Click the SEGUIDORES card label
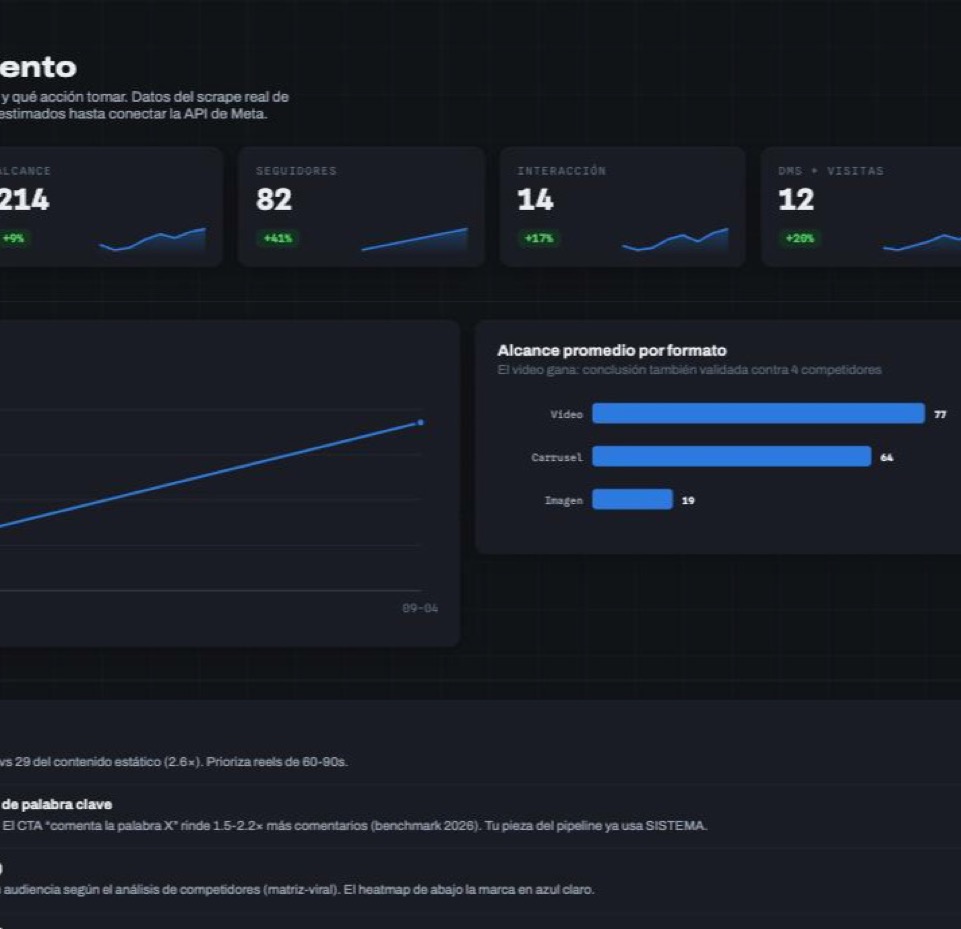This screenshot has height=929, width=961. click(296, 171)
